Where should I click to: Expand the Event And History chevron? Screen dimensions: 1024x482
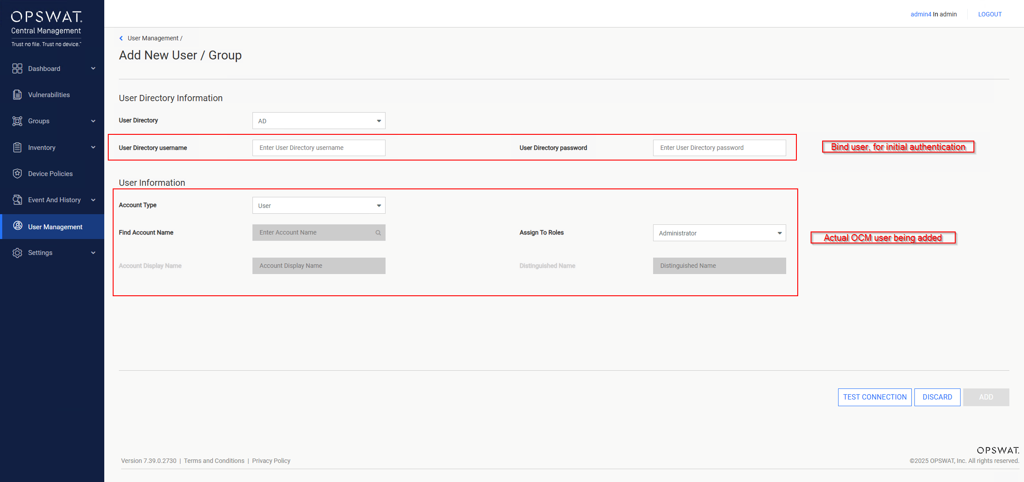pos(93,200)
